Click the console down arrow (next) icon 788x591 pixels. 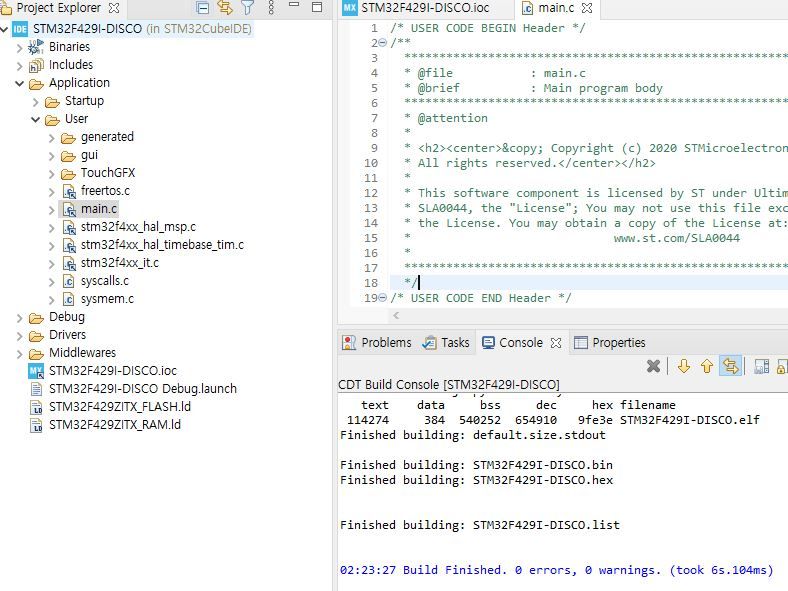[x=683, y=366]
